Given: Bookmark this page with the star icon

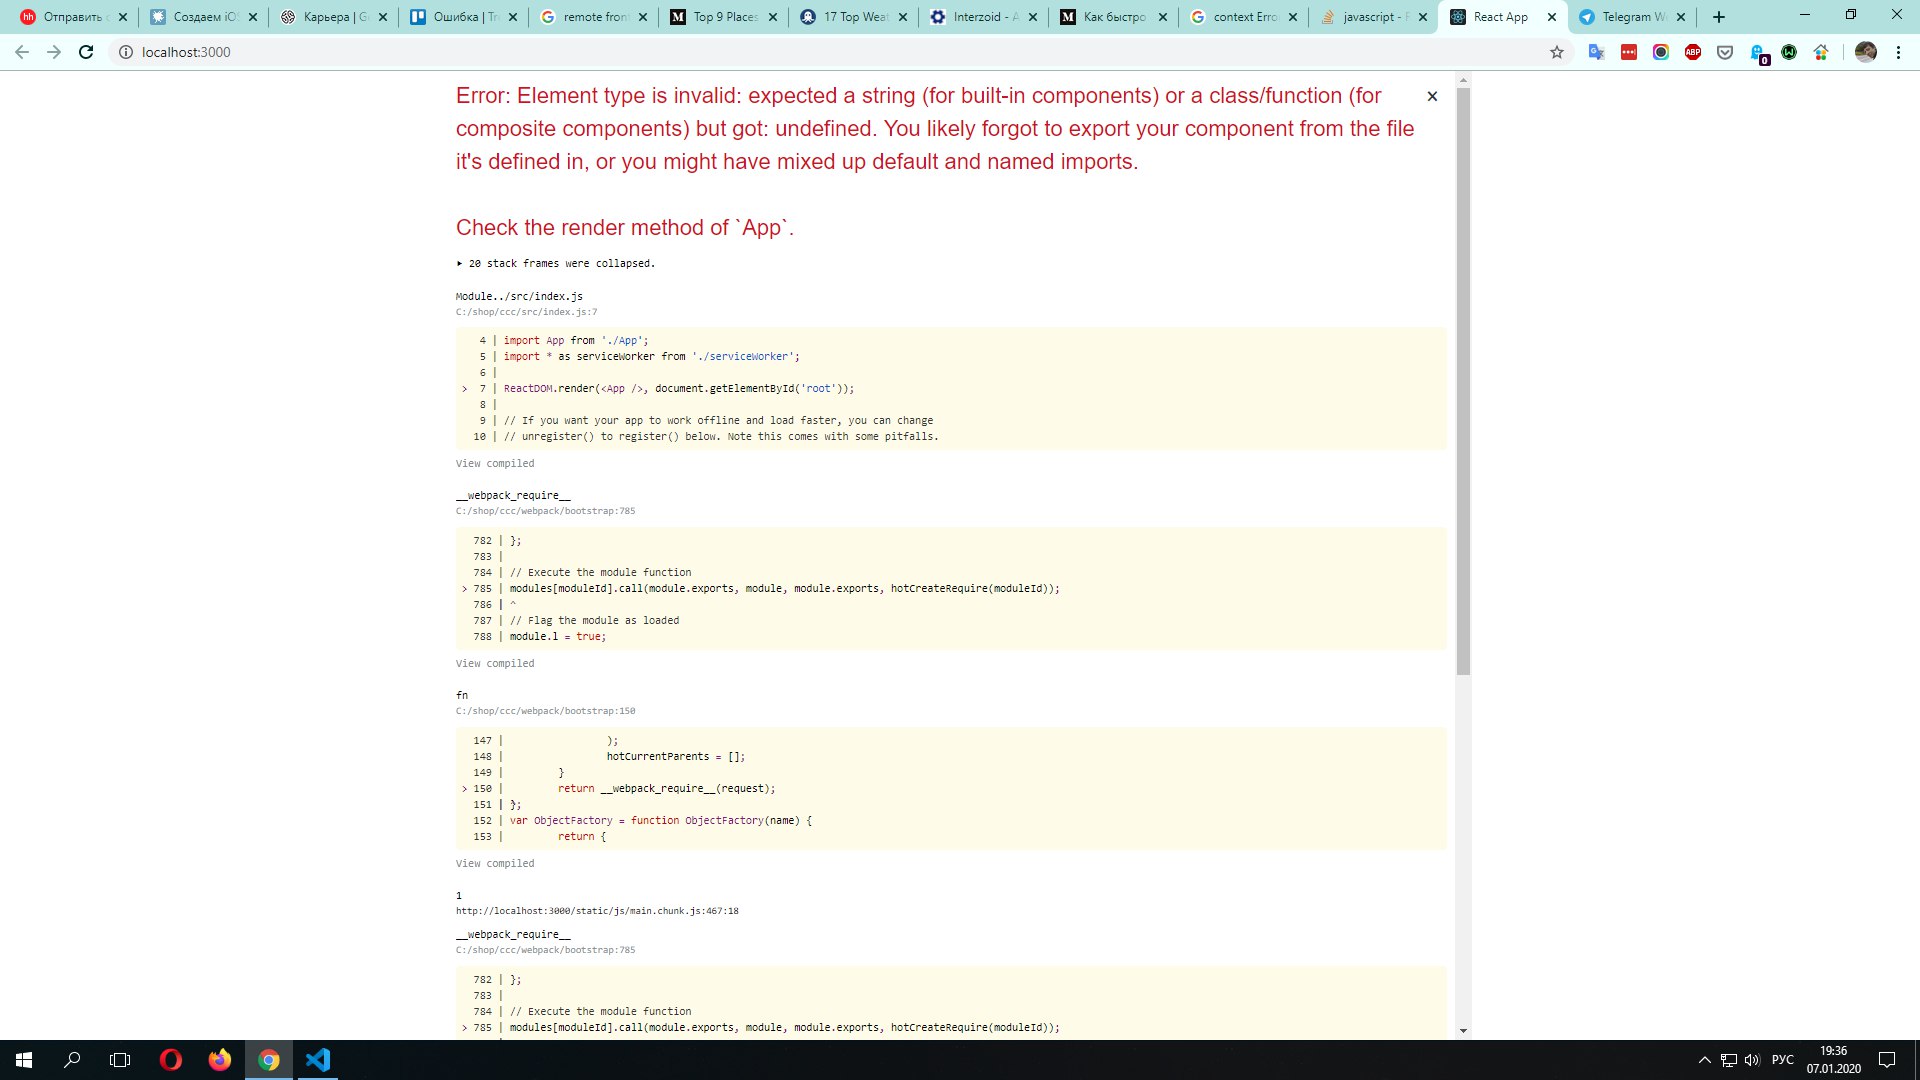Looking at the screenshot, I should 1557,52.
